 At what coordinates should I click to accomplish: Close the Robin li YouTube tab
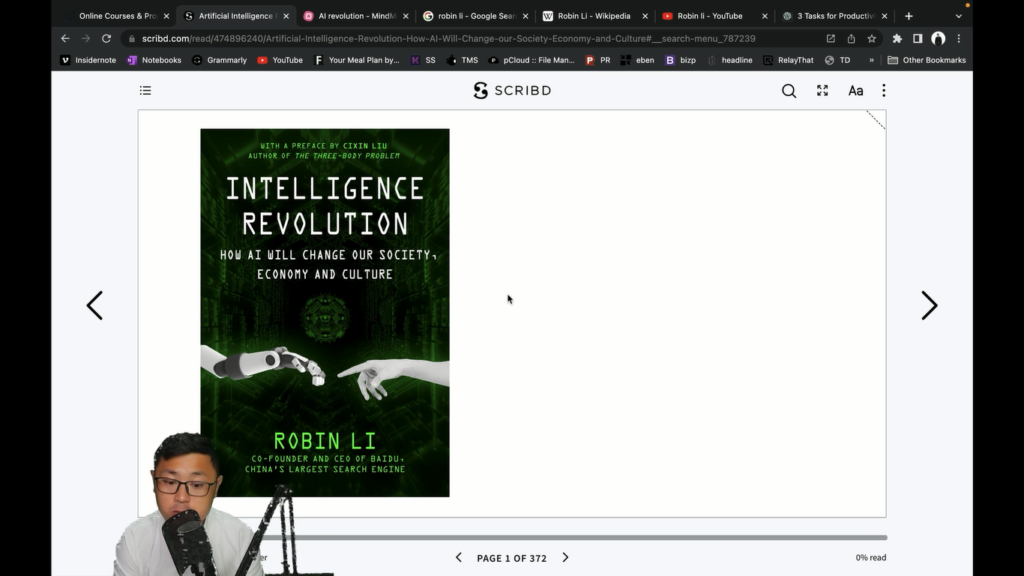tap(765, 16)
